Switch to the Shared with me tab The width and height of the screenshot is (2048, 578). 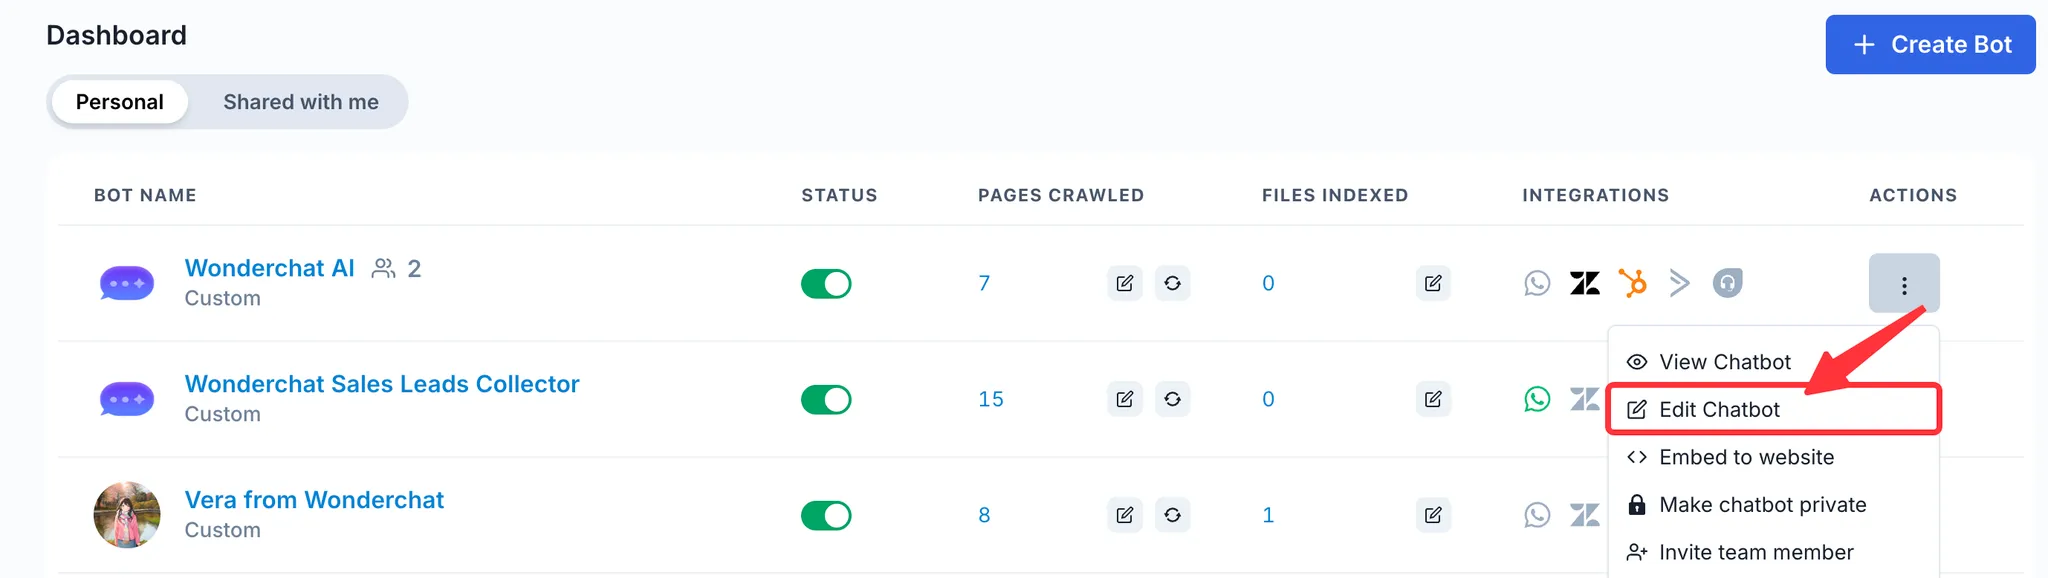coord(300,102)
